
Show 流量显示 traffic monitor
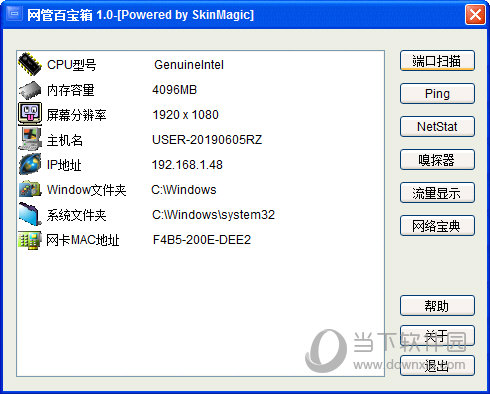(x=437, y=193)
